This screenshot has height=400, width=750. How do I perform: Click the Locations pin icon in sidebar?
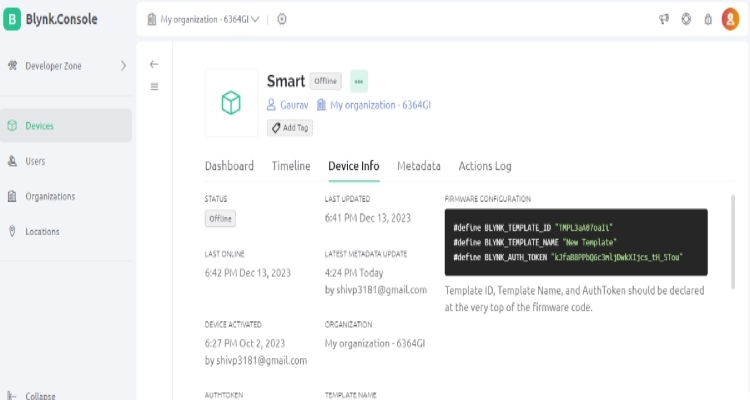[x=12, y=232]
